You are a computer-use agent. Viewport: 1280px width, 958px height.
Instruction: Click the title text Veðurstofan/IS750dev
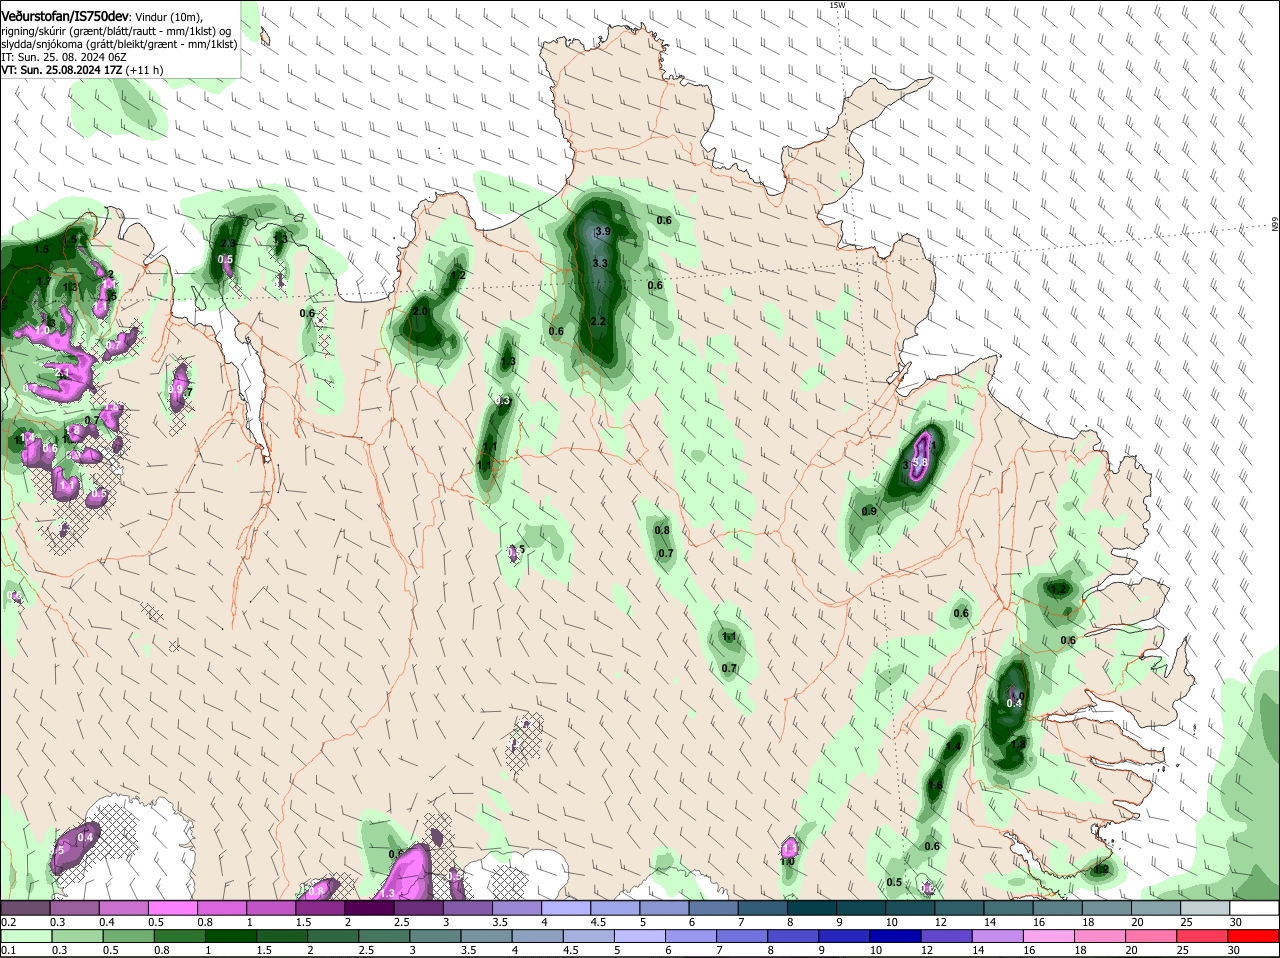pyautogui.click(x=65, y=16)
